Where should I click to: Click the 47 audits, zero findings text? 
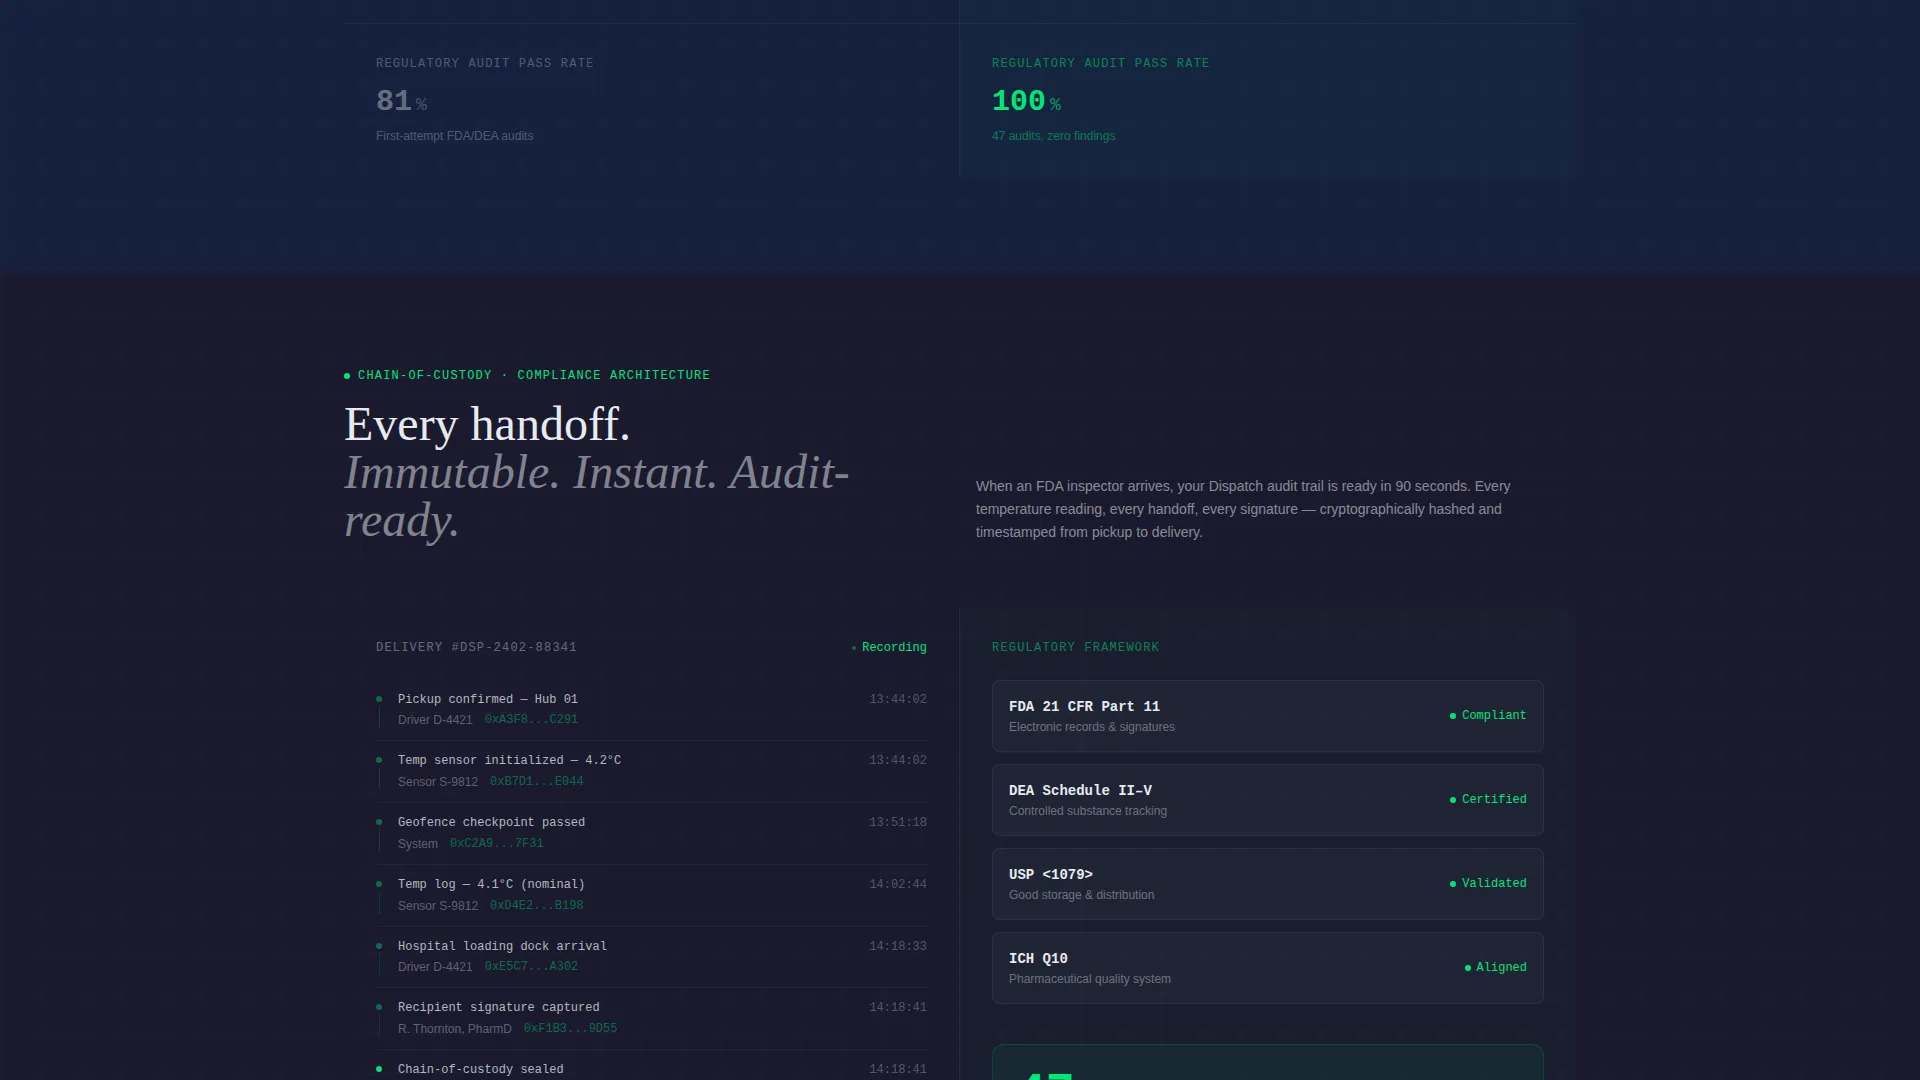pos(1053,136)
